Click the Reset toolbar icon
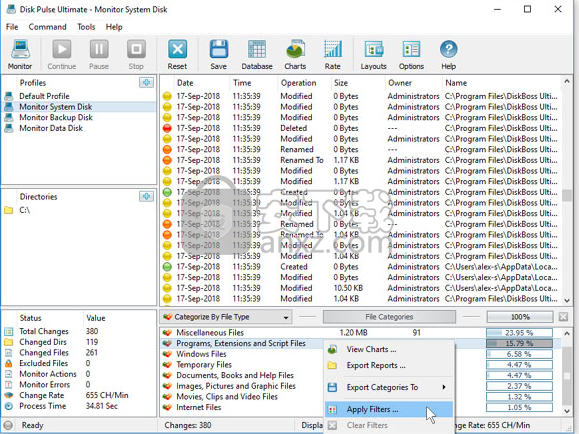The height and width of the screenshot is (434, 579). click(177, 55)
